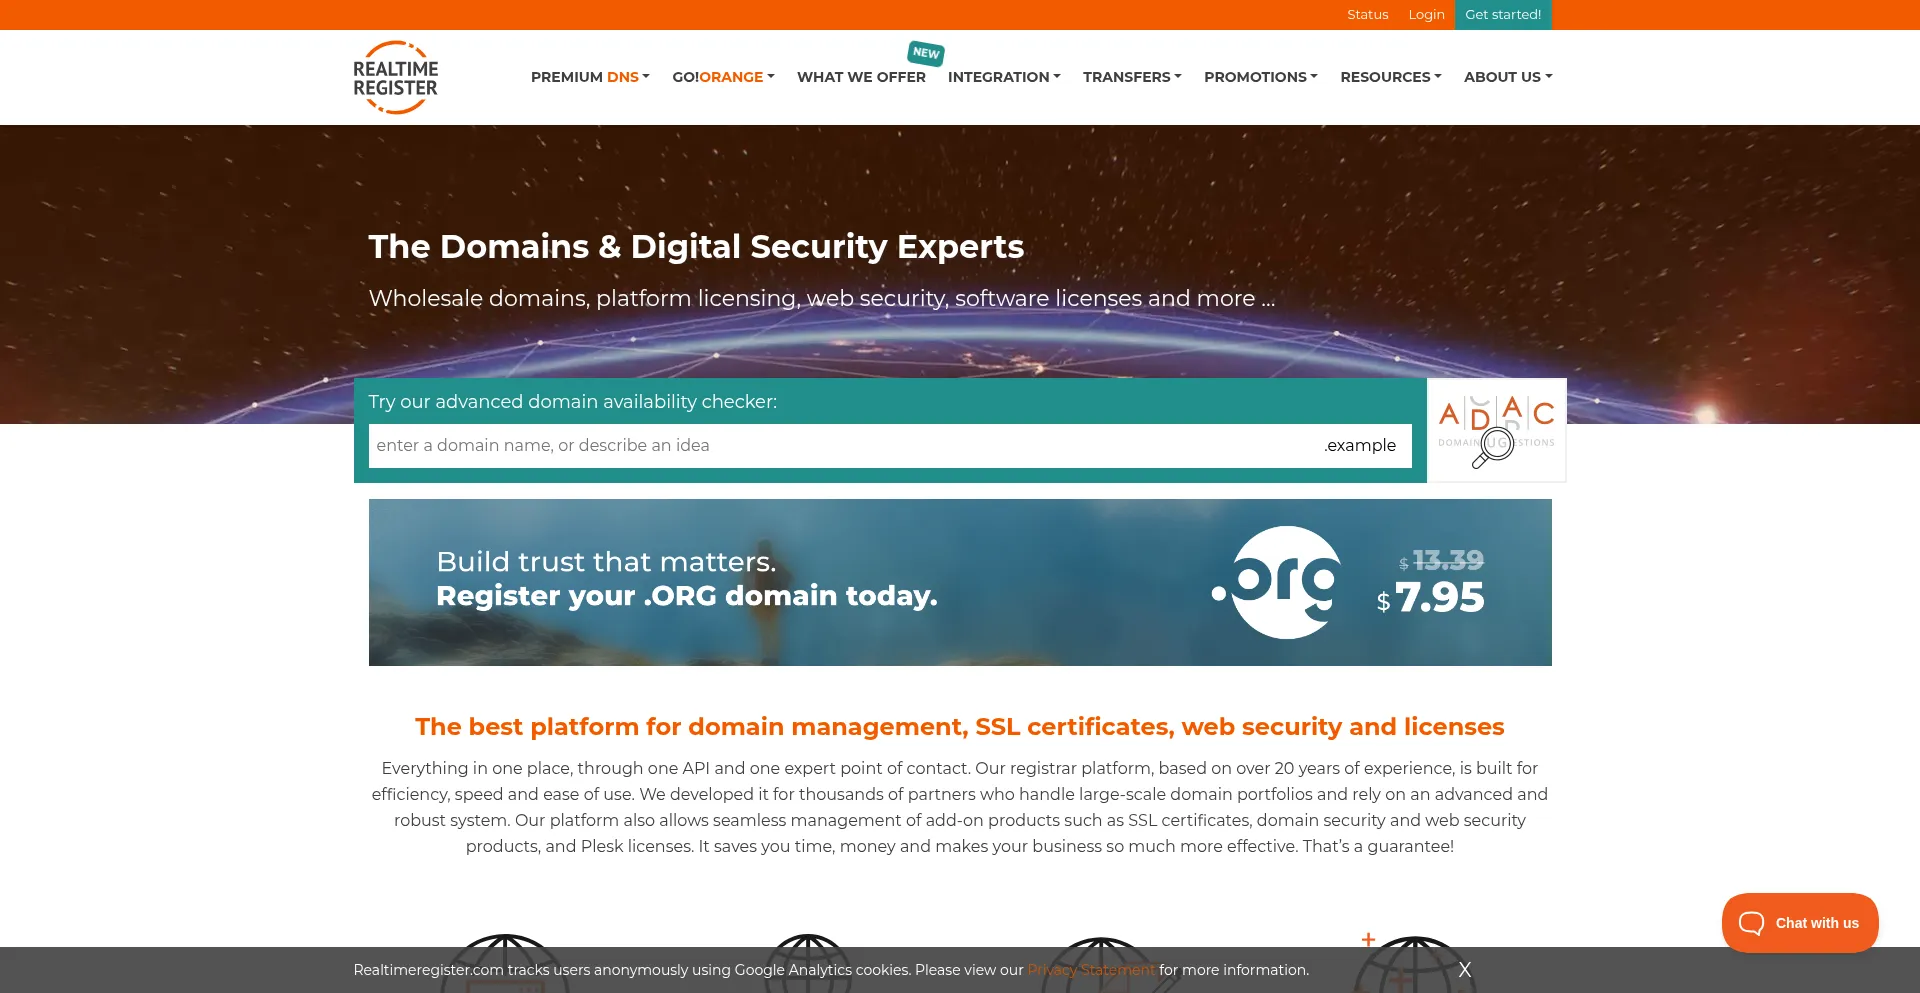Click the Realtime Register logo

(x=395, y=77)
